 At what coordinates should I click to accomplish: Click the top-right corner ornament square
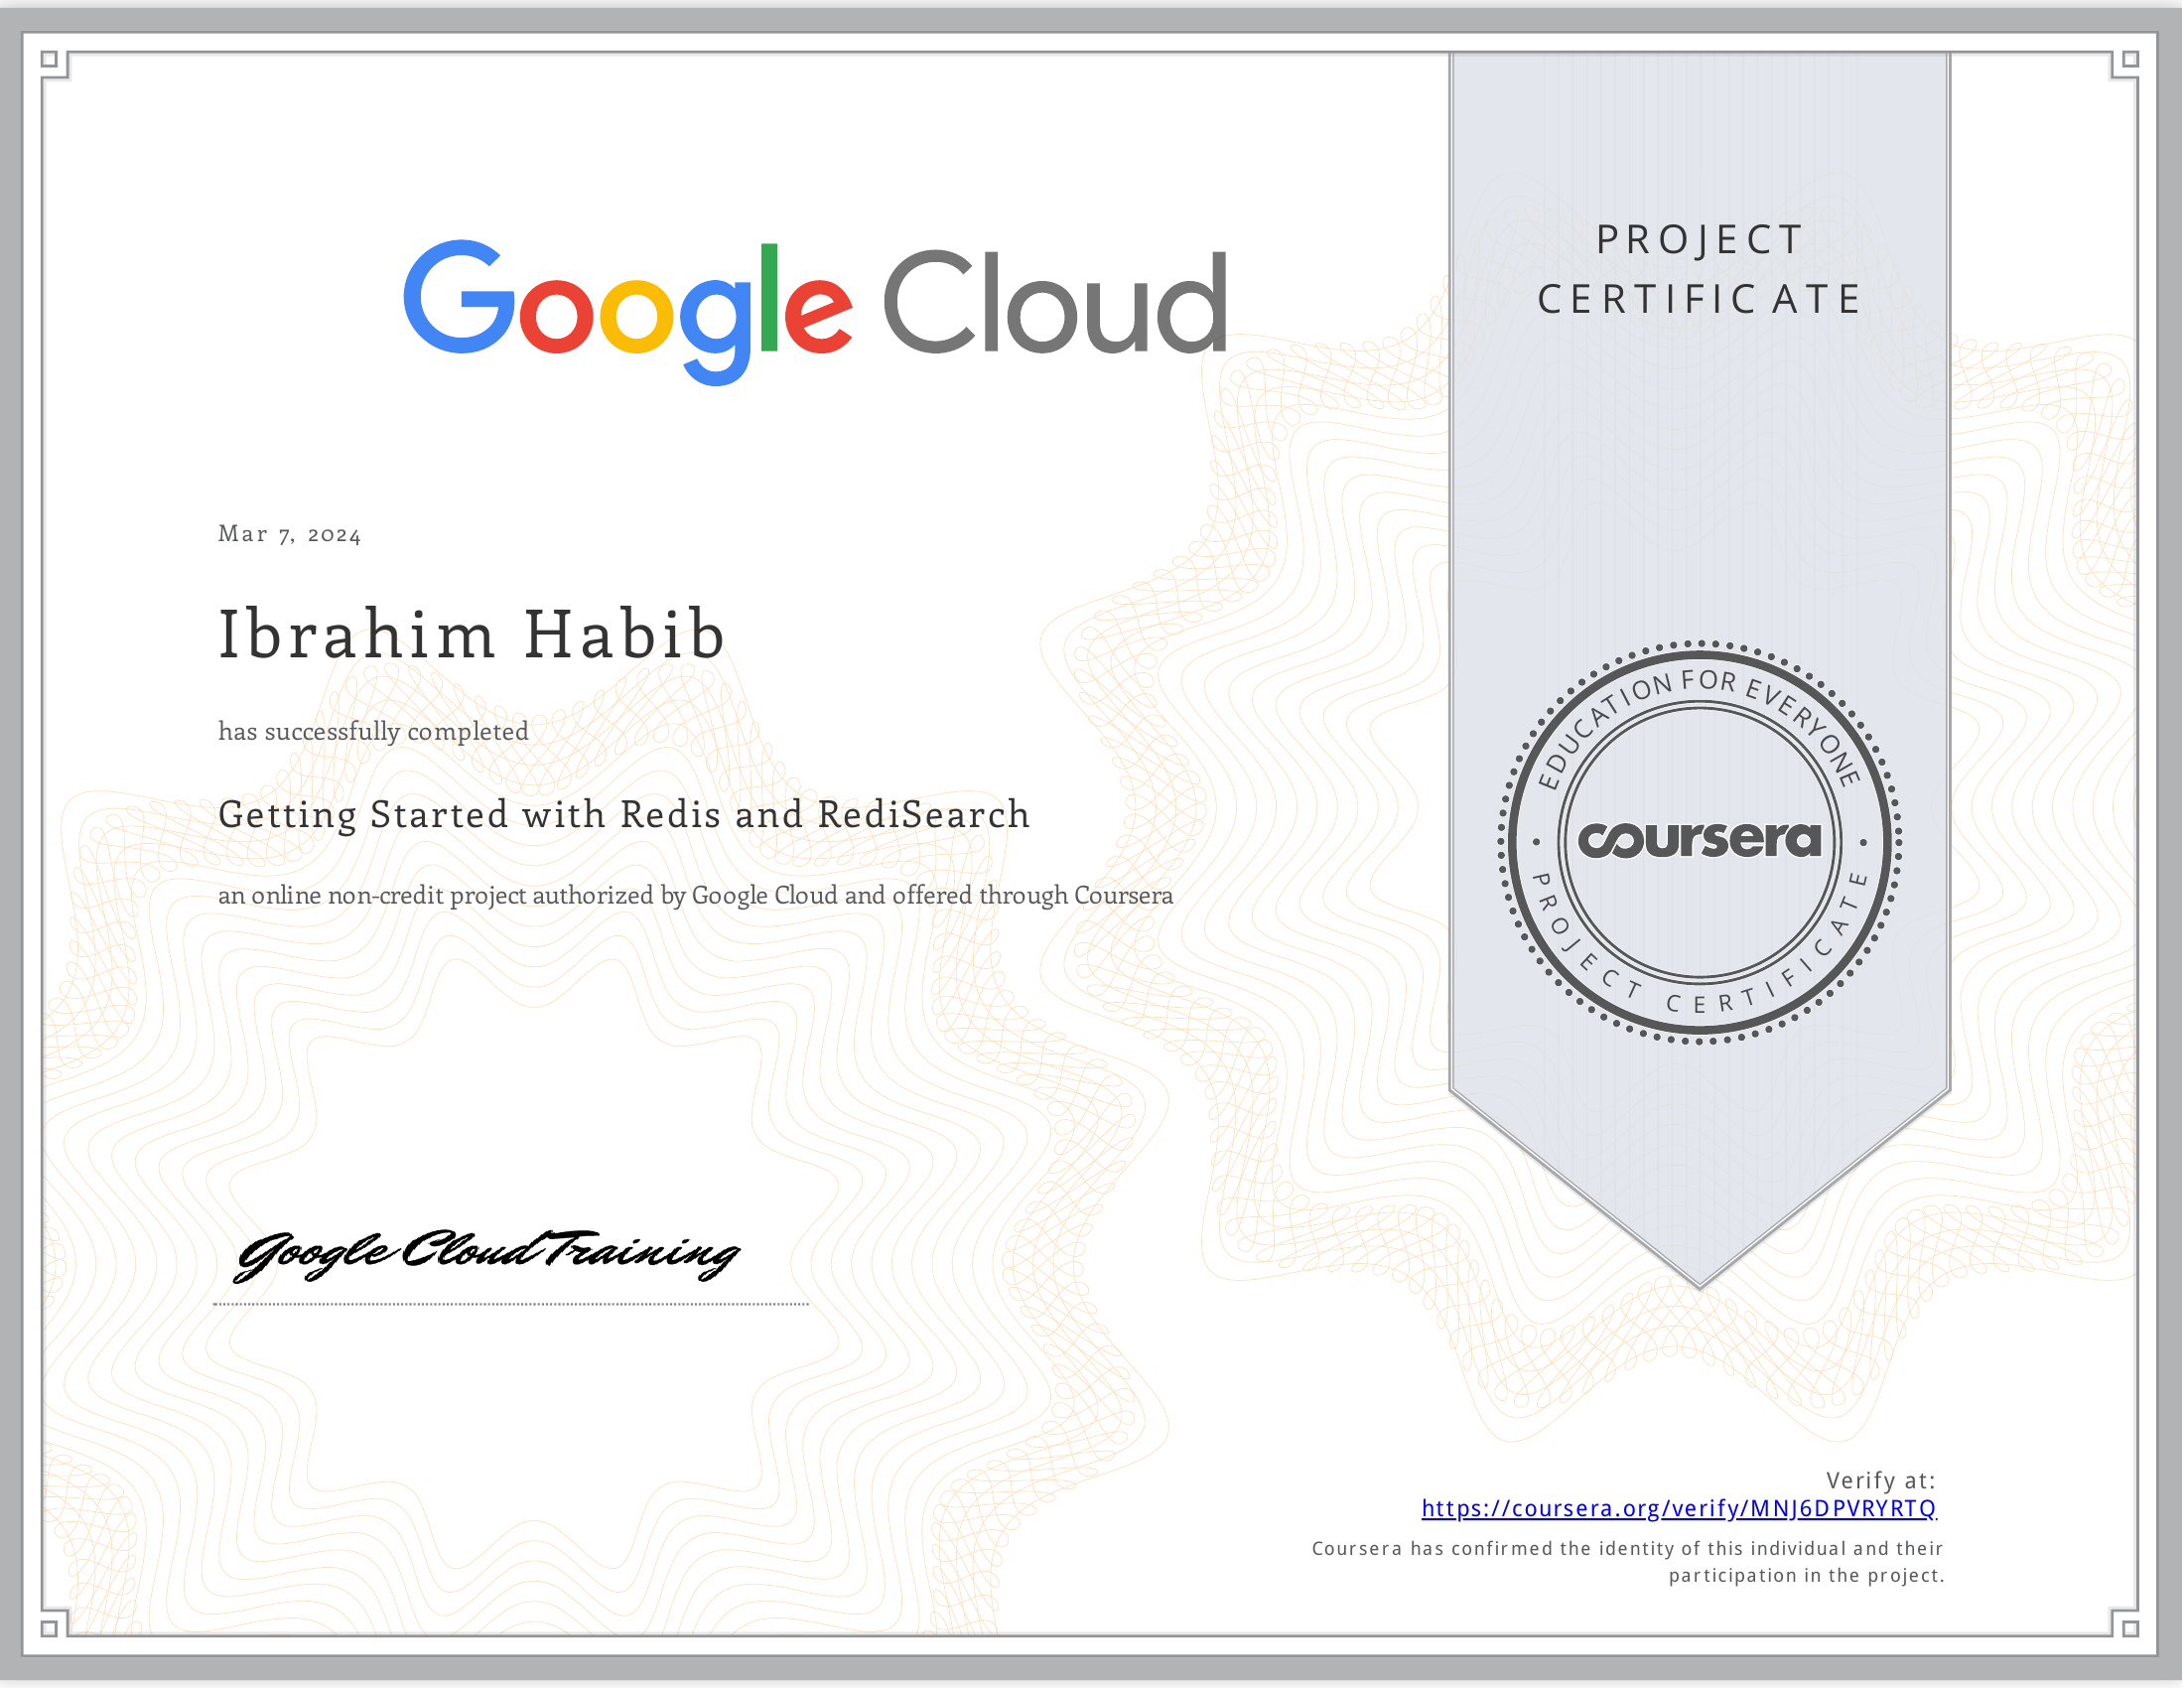2130,59
